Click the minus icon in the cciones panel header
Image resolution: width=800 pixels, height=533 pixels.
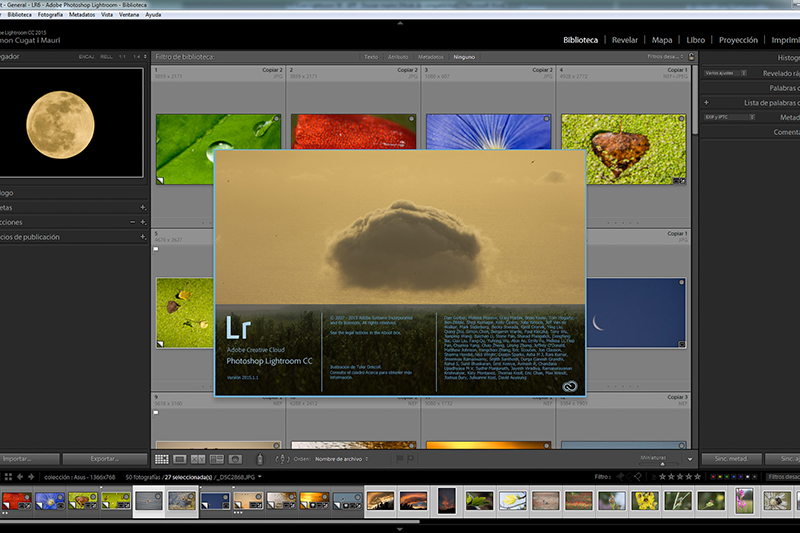pos(133,222)
